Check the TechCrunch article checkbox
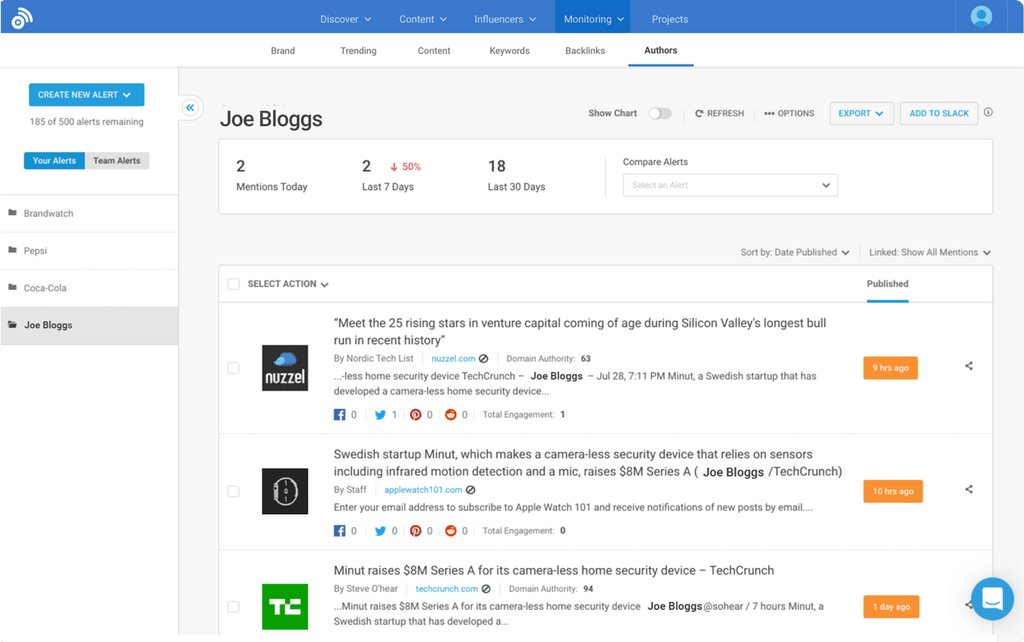1024x642 pixels. coord(233,607)
